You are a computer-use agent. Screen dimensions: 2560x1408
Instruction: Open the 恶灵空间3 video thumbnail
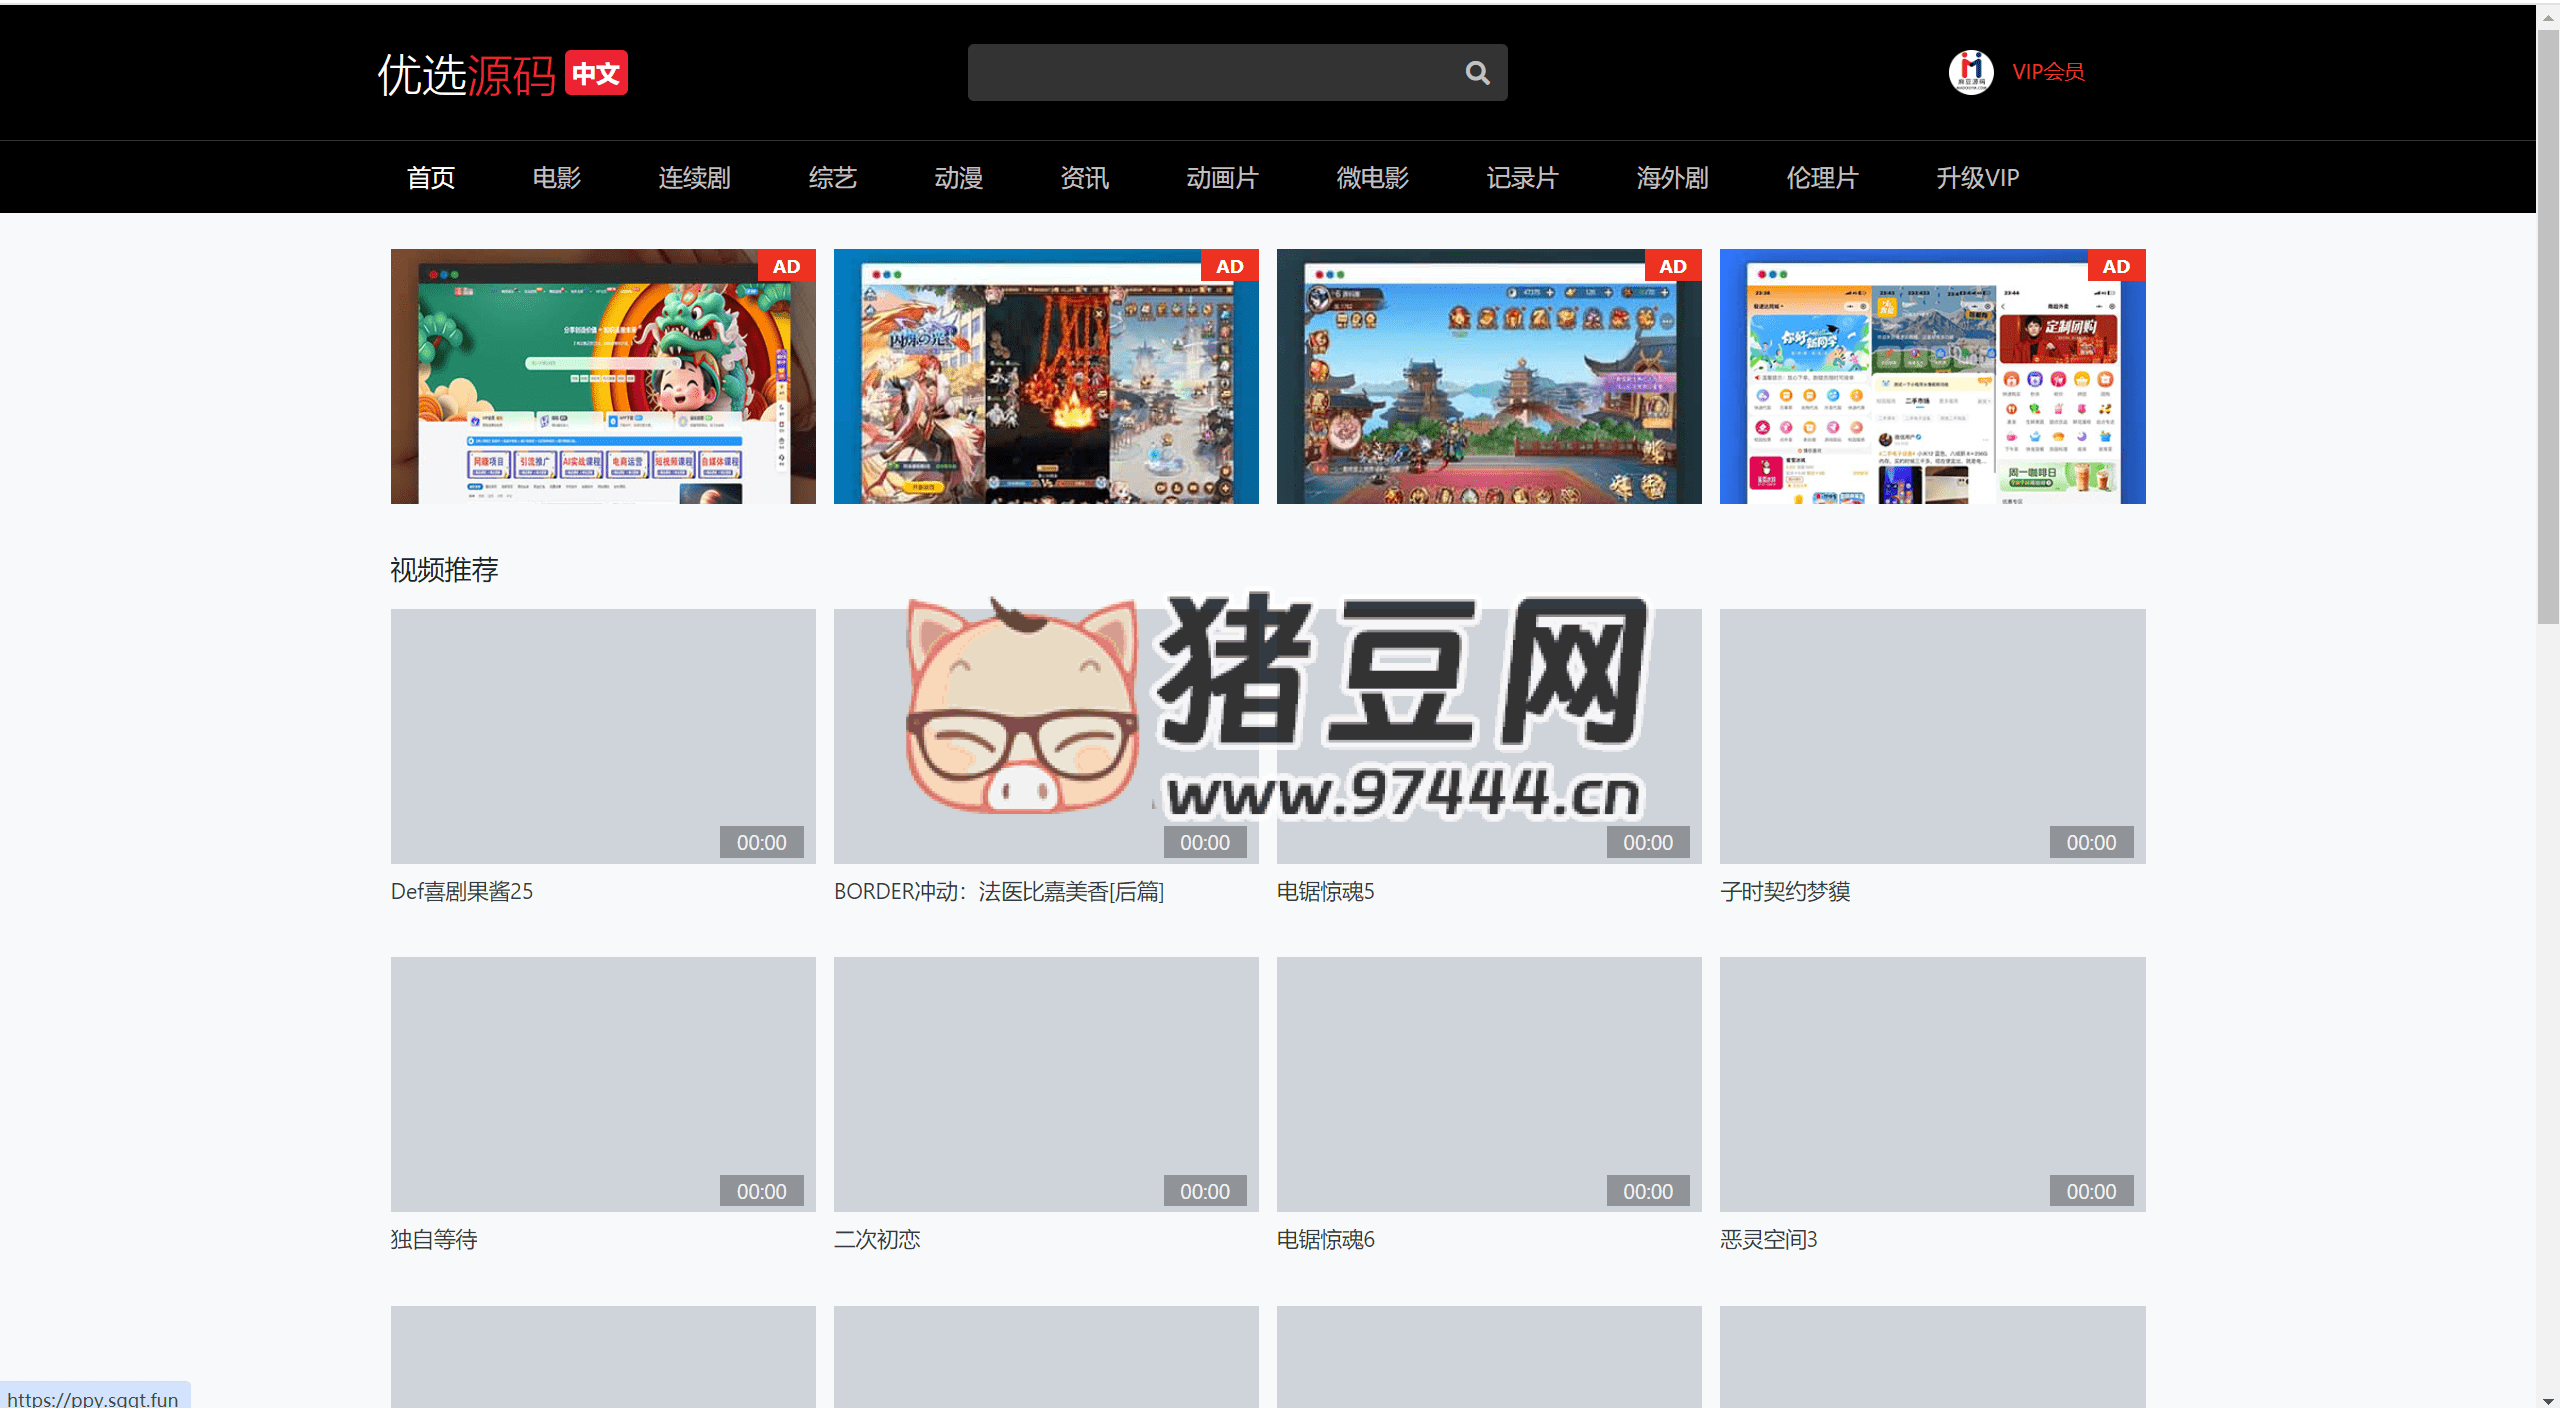point(1932,1084)
